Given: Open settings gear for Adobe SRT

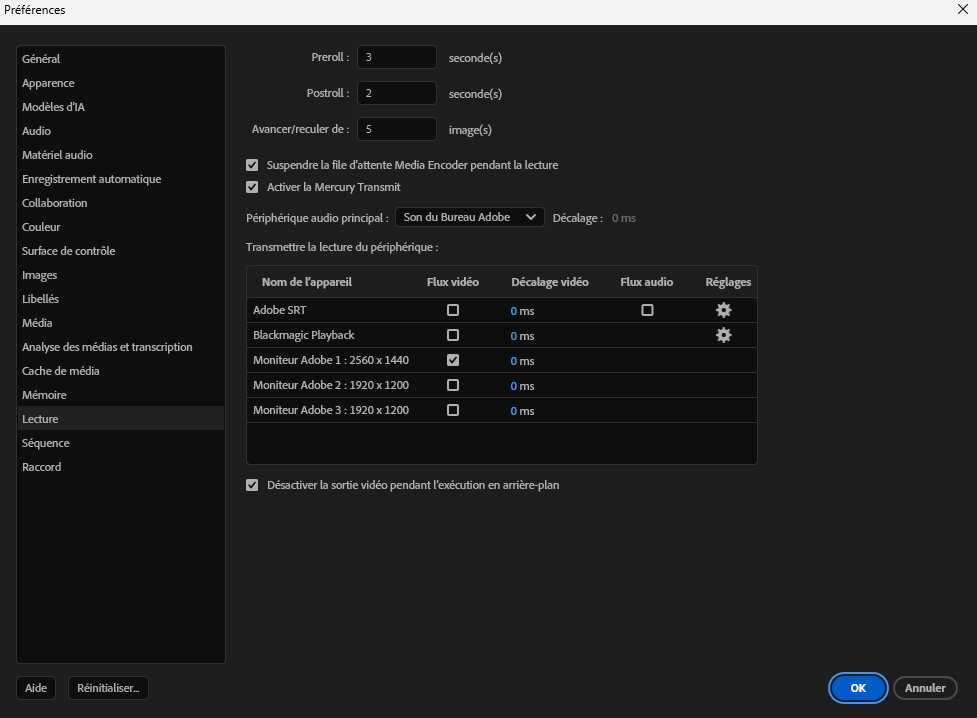Looking at the screenshot, I should [x=723, y=310].
